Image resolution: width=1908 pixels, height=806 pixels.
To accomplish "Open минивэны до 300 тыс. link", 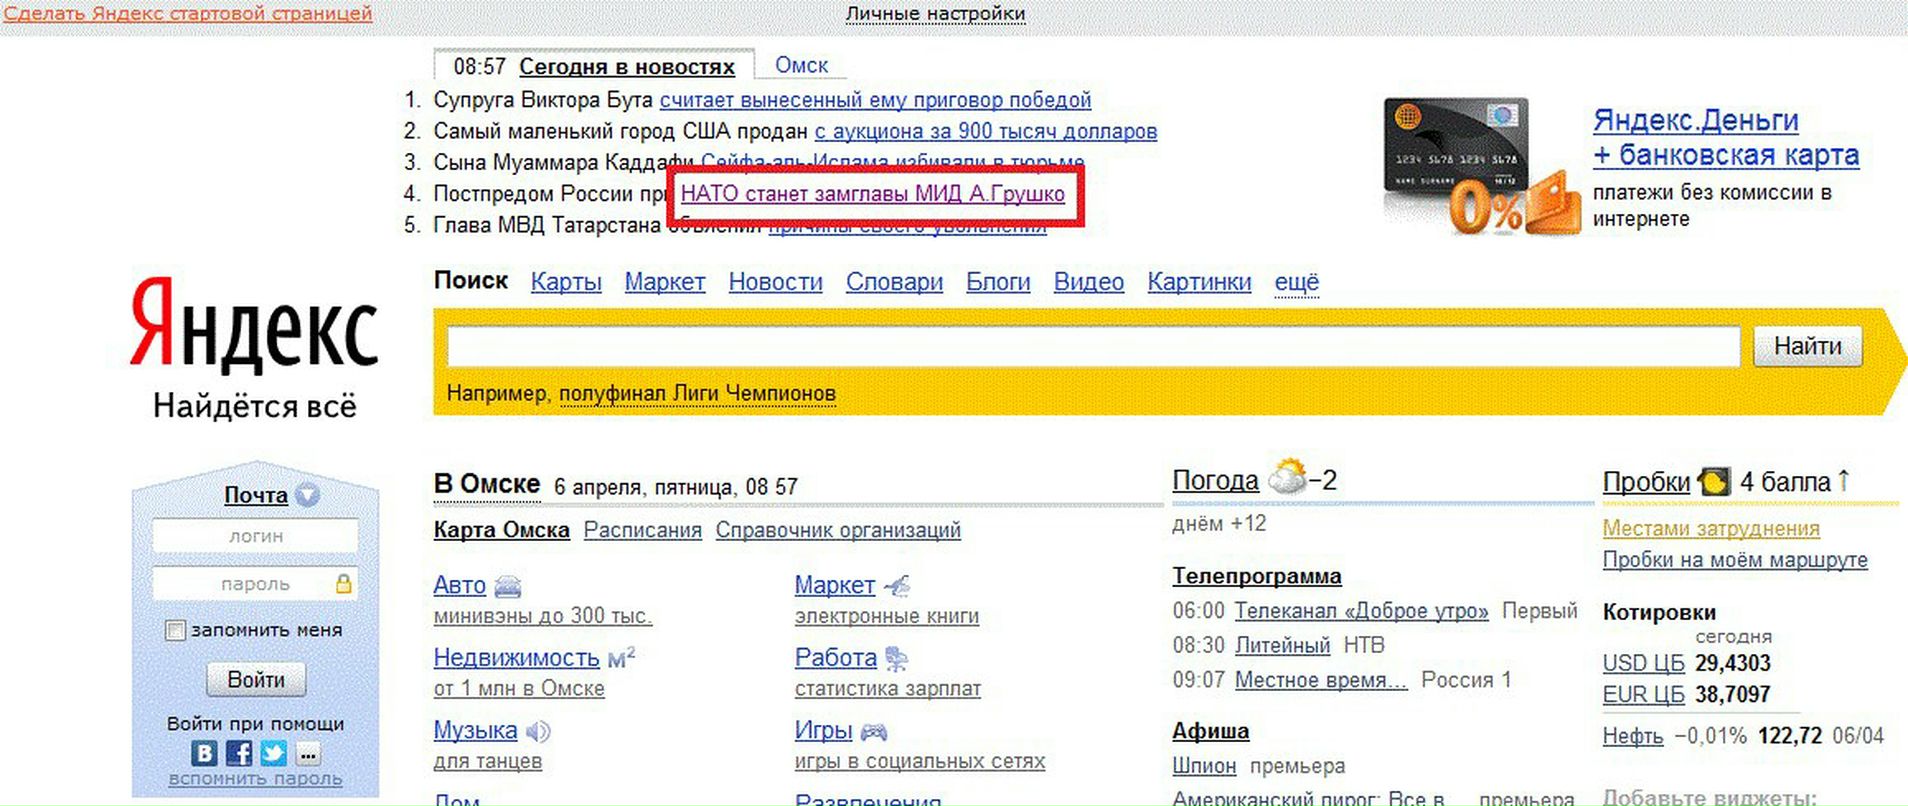I will pyautogui.click(x=543, y=616).
